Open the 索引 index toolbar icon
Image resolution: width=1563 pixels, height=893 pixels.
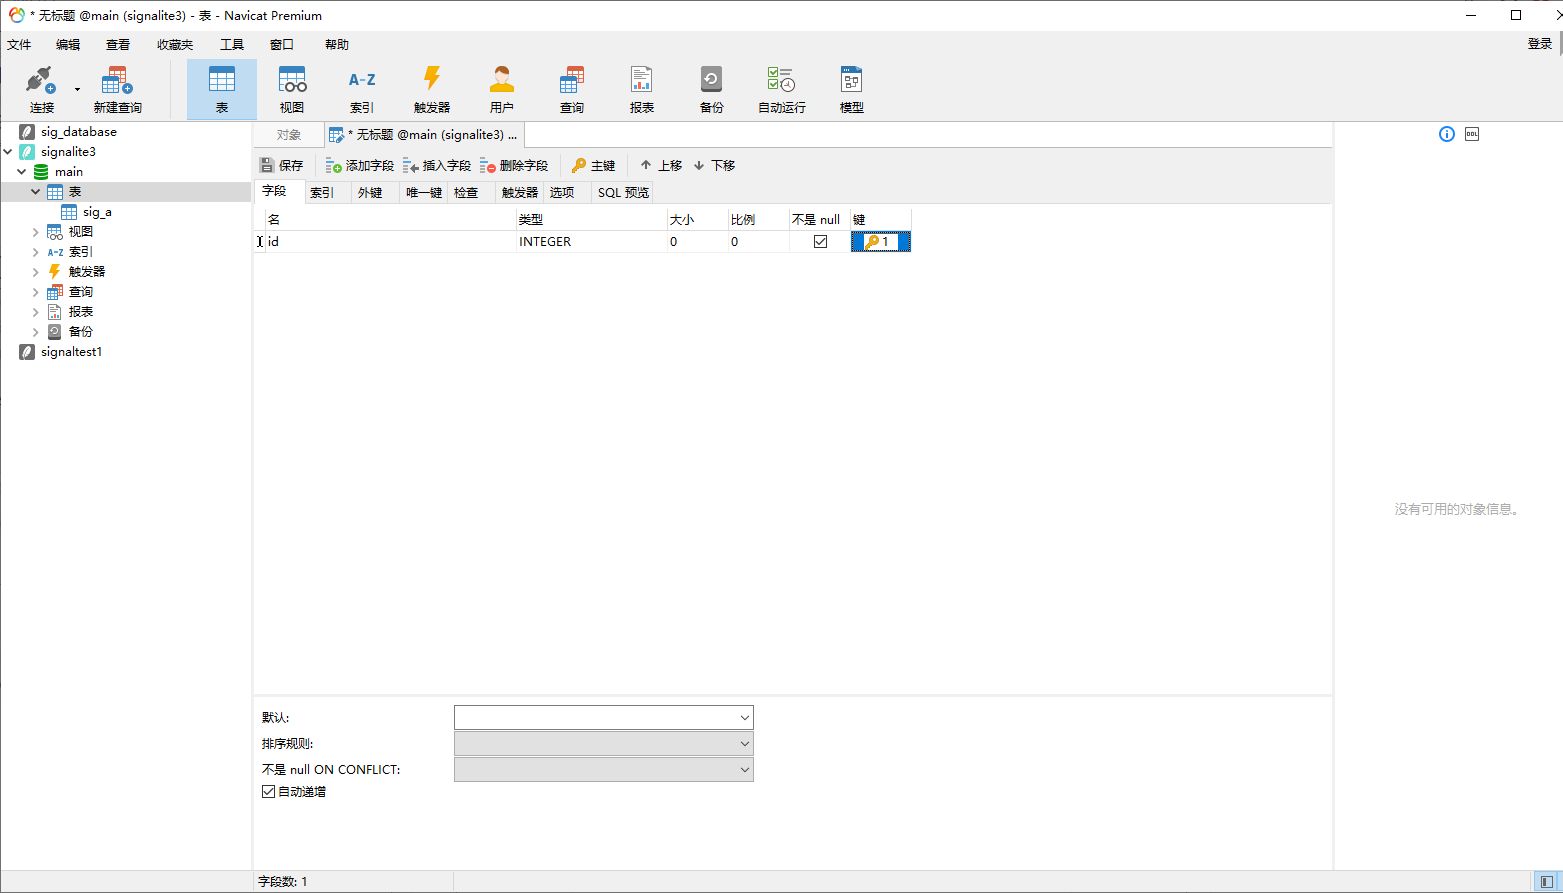click(x=362, y=89)
